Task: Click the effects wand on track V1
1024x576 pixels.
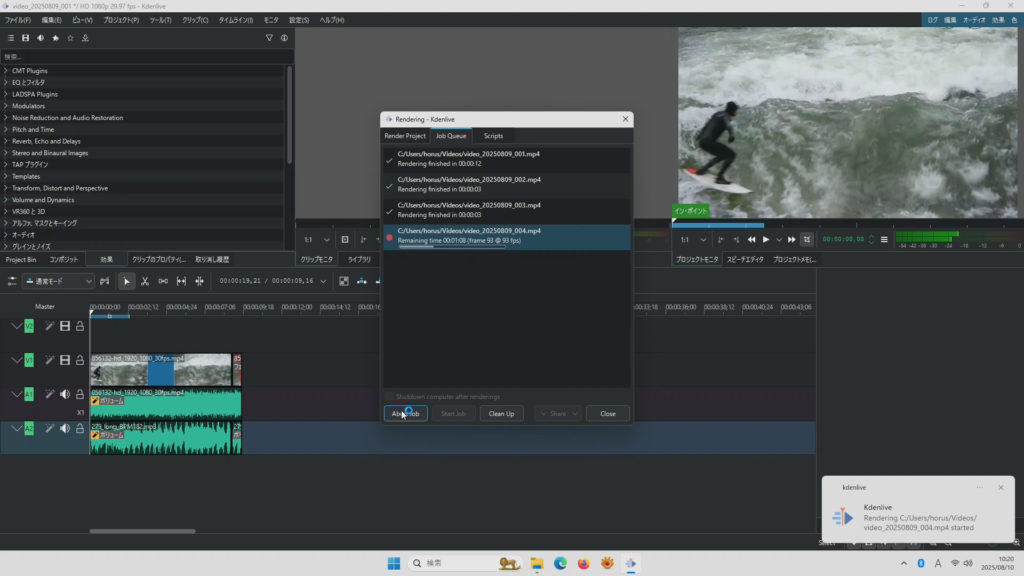Action: click(x=49, y=360)
